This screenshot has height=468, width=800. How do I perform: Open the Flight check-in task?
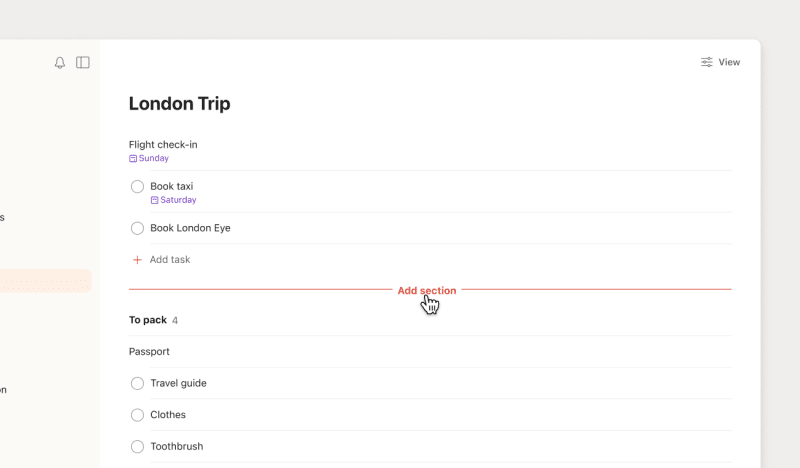tap(163, 145)
